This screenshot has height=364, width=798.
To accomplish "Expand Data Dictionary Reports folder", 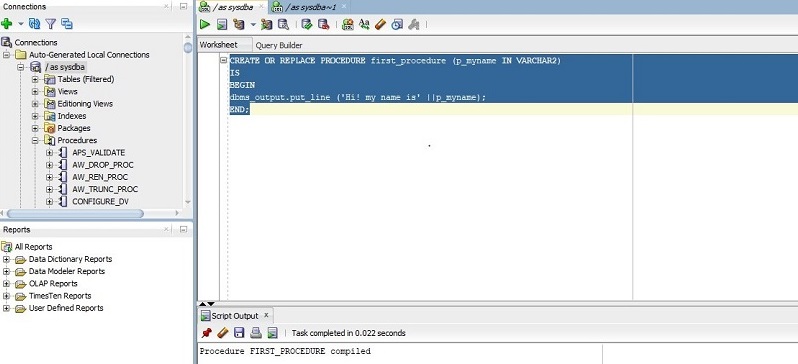I will coord(6,259).
